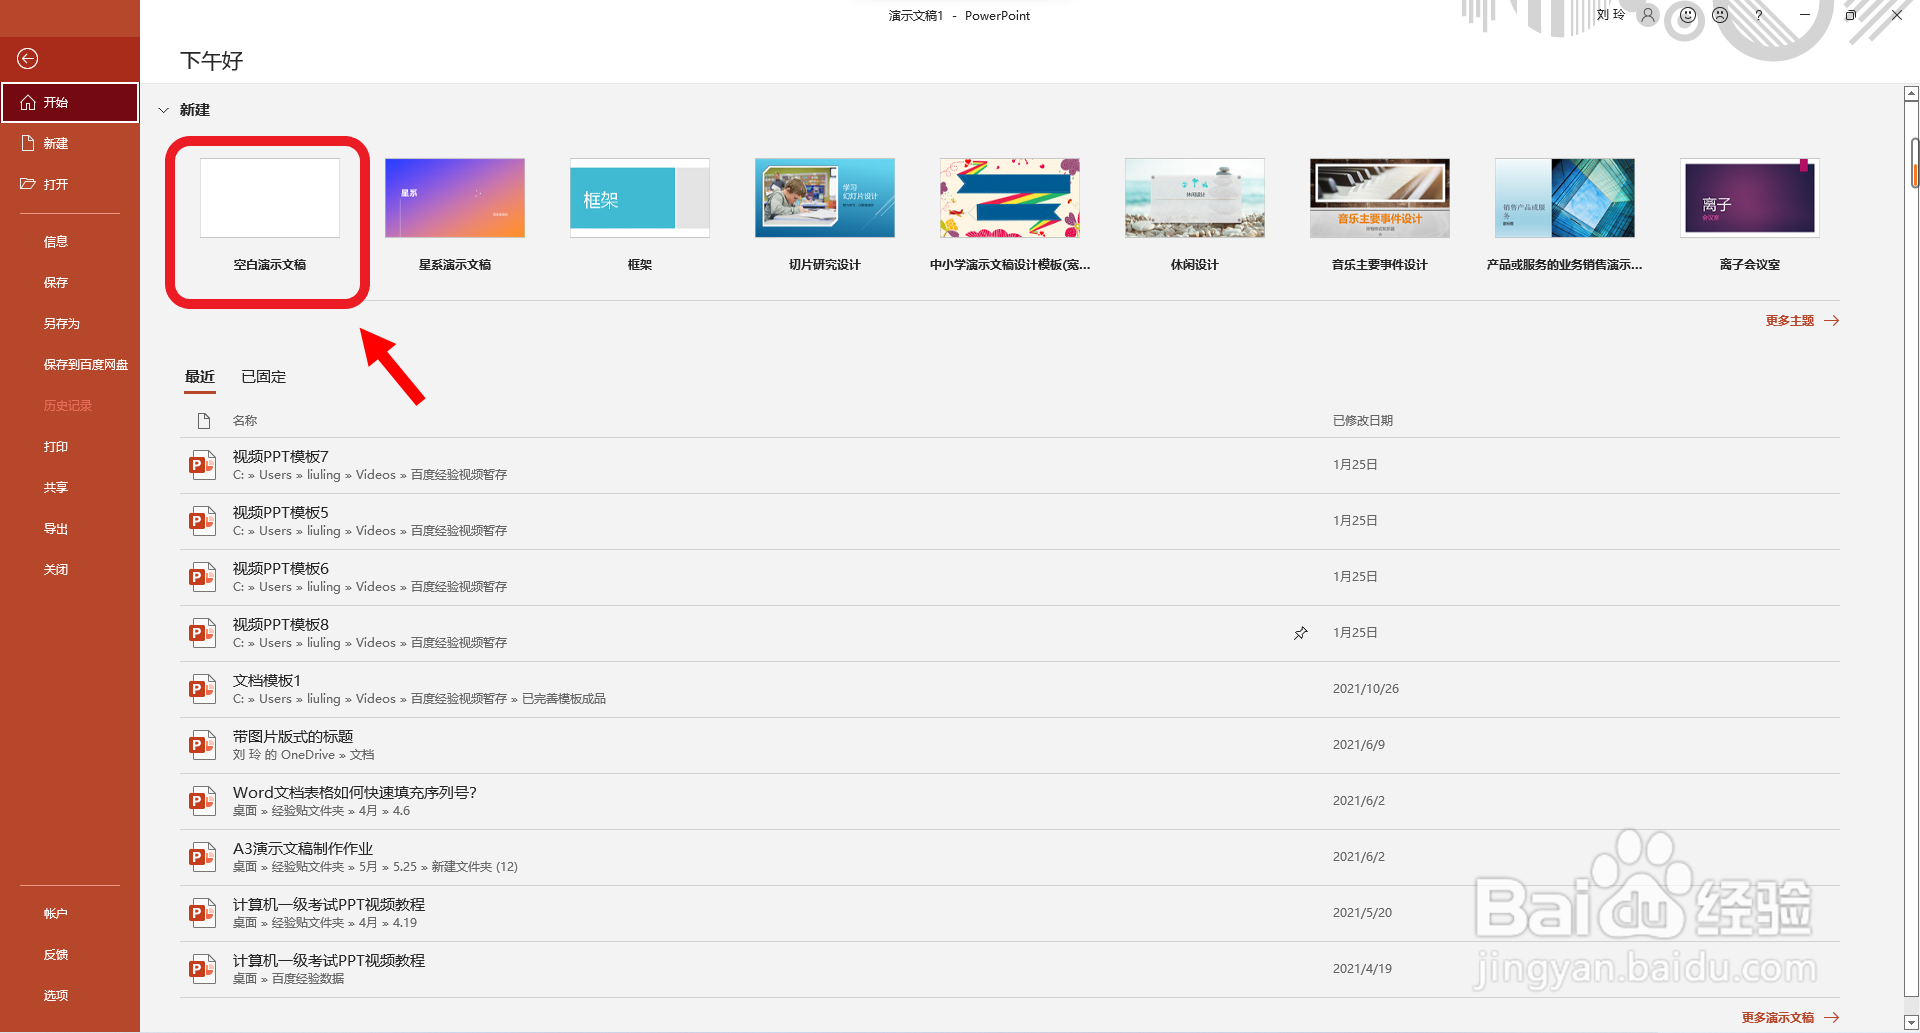1920x1033 pixels.
Task: Click PowerPoint file icon for 视频PPT模板7
Action: [203, 465]
